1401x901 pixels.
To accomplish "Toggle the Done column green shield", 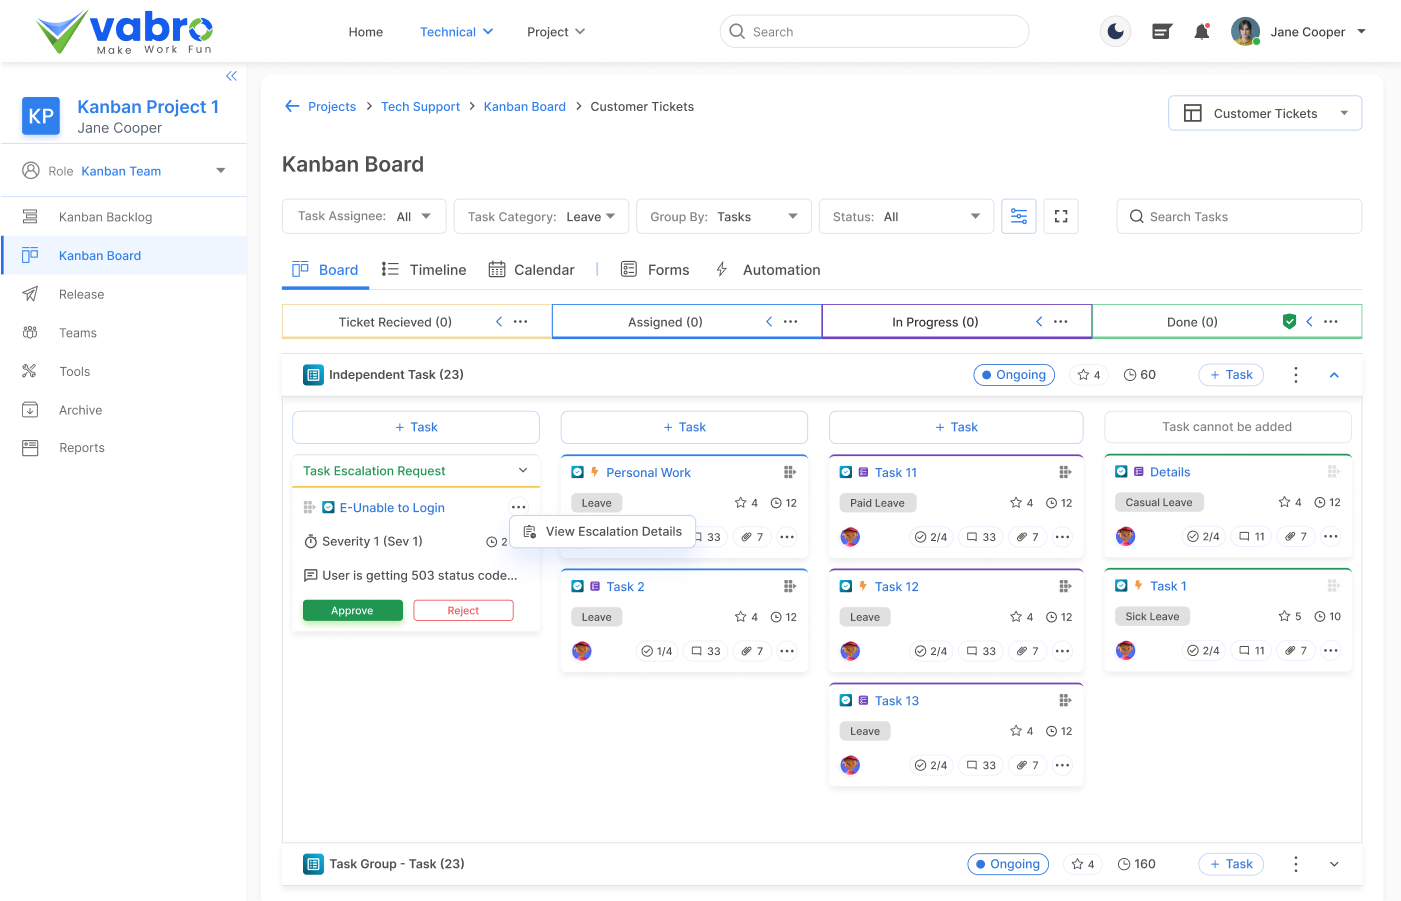I will [1289, 322].
